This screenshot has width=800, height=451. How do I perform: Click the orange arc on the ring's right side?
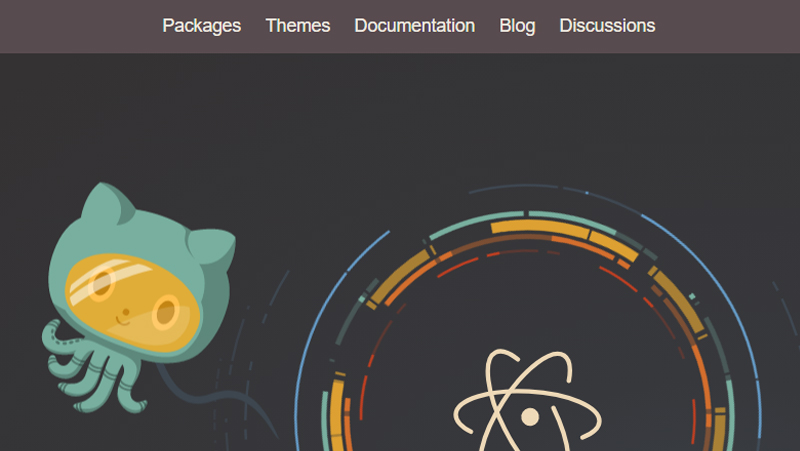[703, 378]
